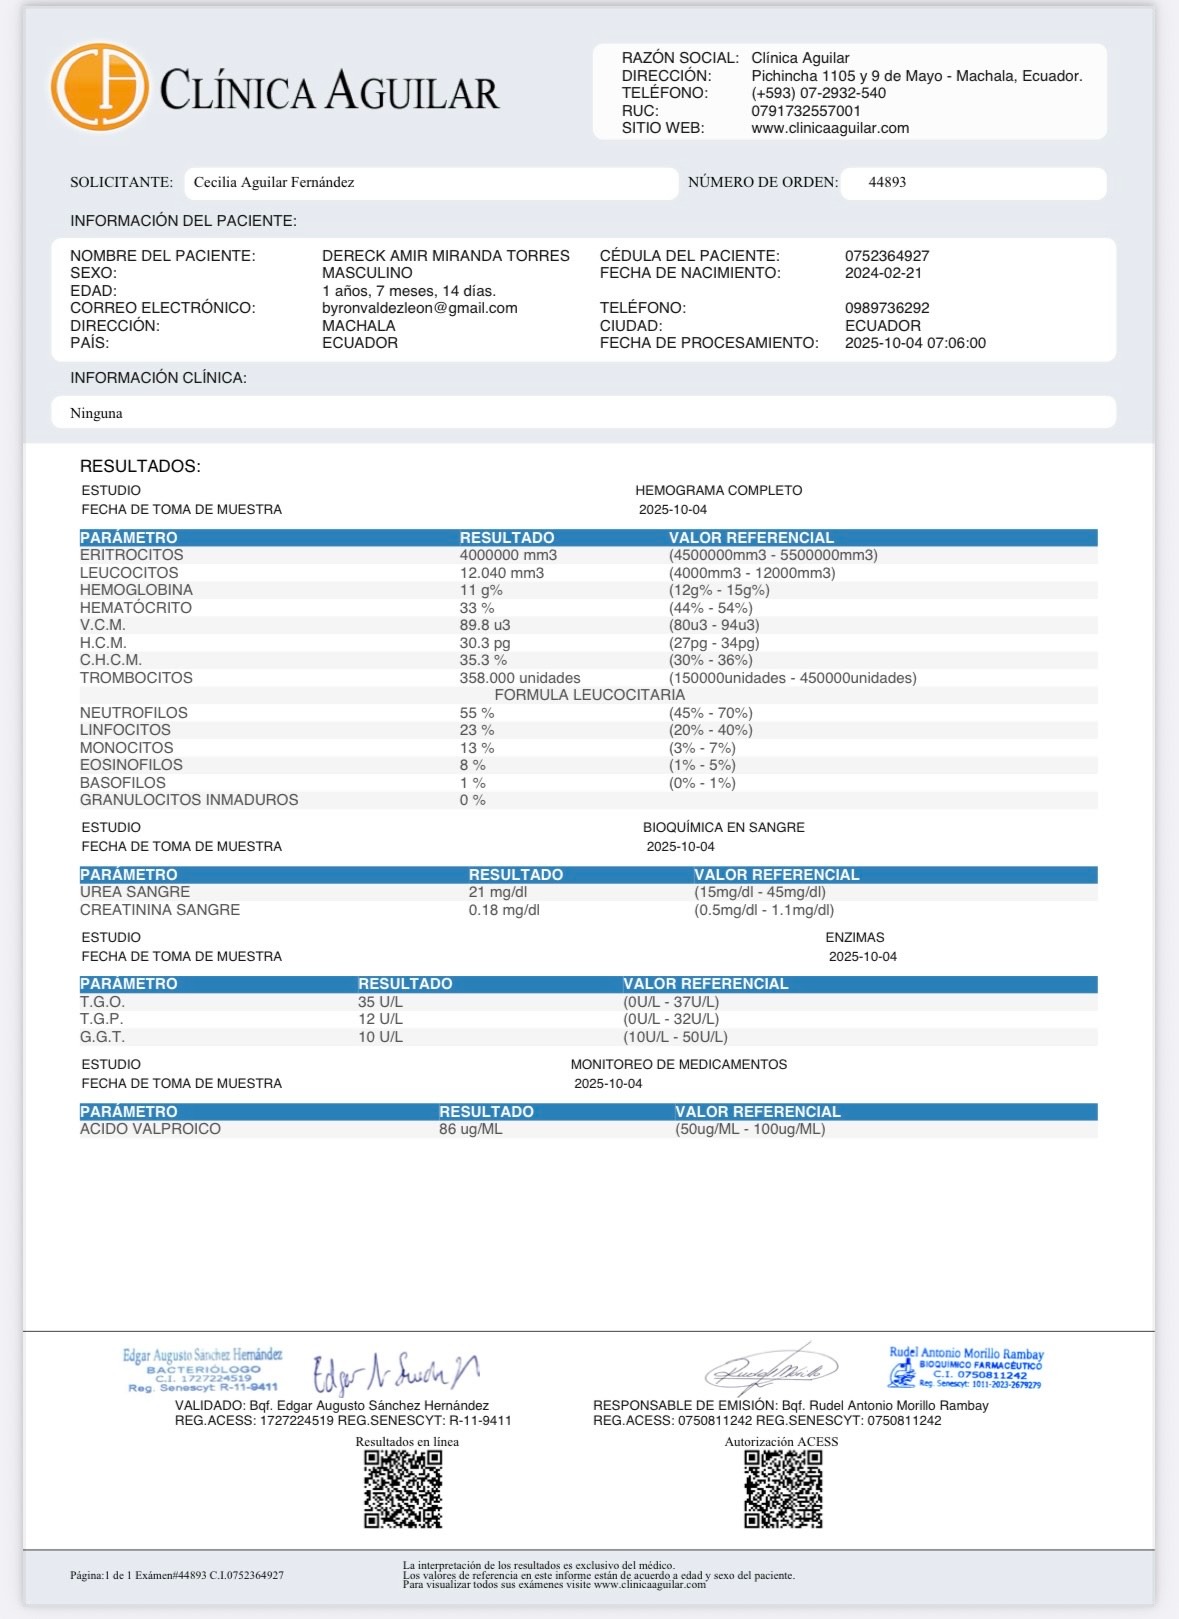Click Rudel Morillo's handwritten signature
Screen dimensions: 1179x1619
pyautogui.click(x=771, y=1368)
